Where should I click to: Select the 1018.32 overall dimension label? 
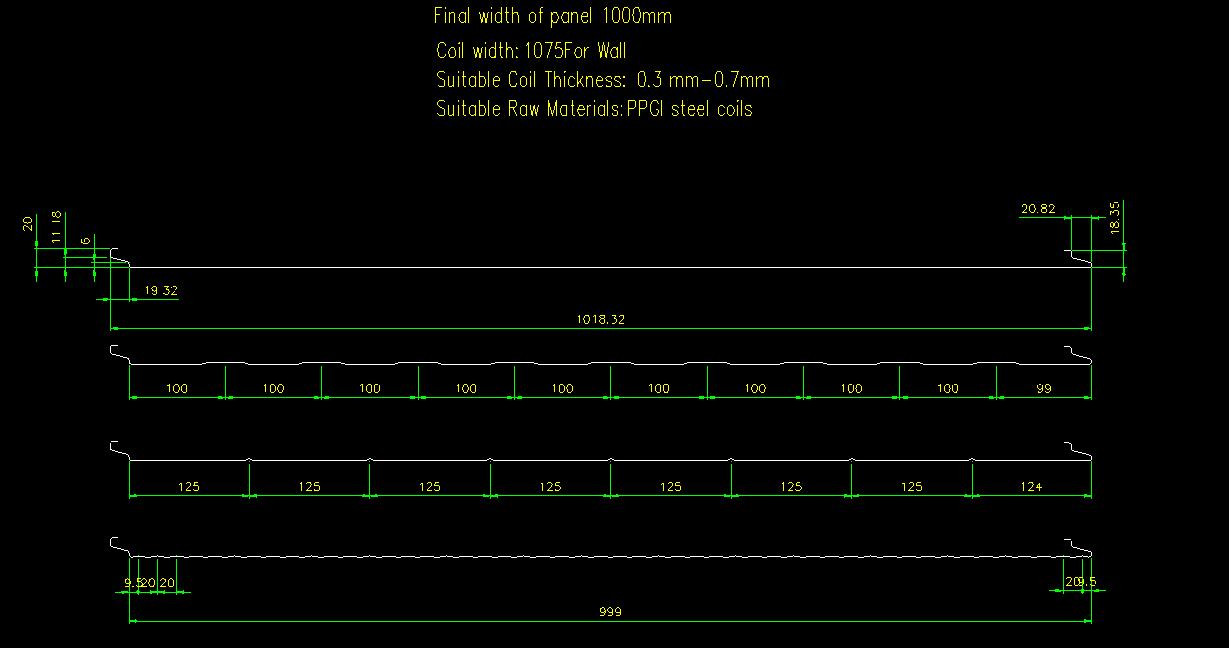[x=600, y=320]
